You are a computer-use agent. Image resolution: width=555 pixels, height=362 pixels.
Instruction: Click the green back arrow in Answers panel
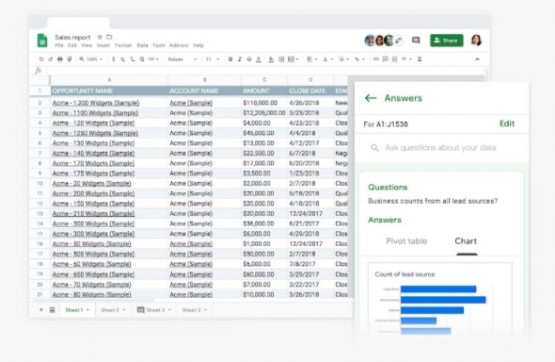pyautogui.click(x=370, y=98)
